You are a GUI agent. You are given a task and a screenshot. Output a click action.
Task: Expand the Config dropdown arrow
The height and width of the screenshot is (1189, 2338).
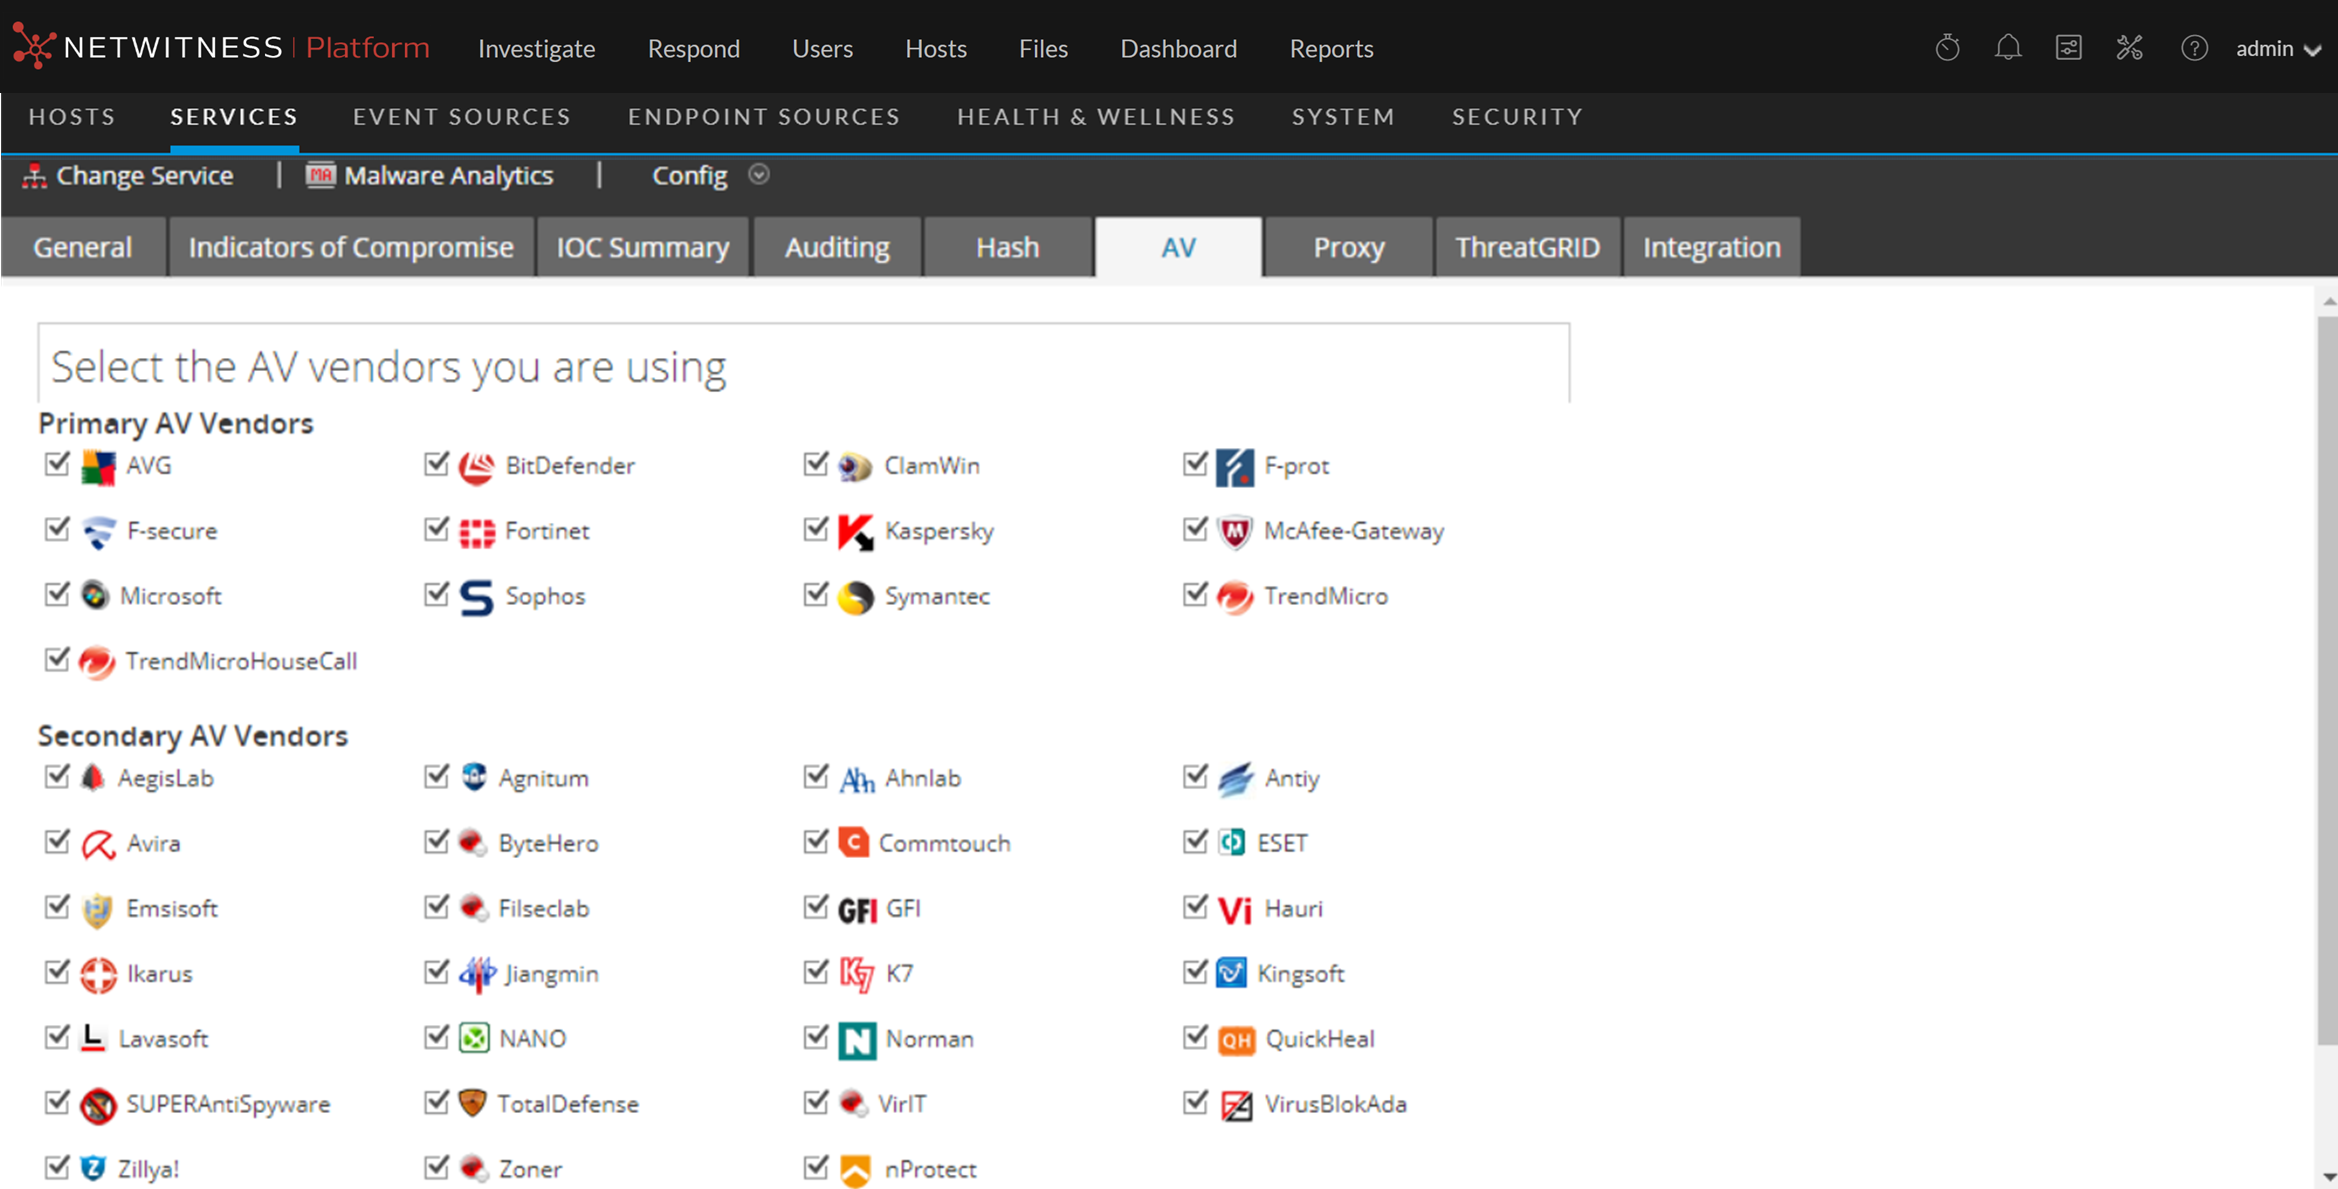point(759,175)
